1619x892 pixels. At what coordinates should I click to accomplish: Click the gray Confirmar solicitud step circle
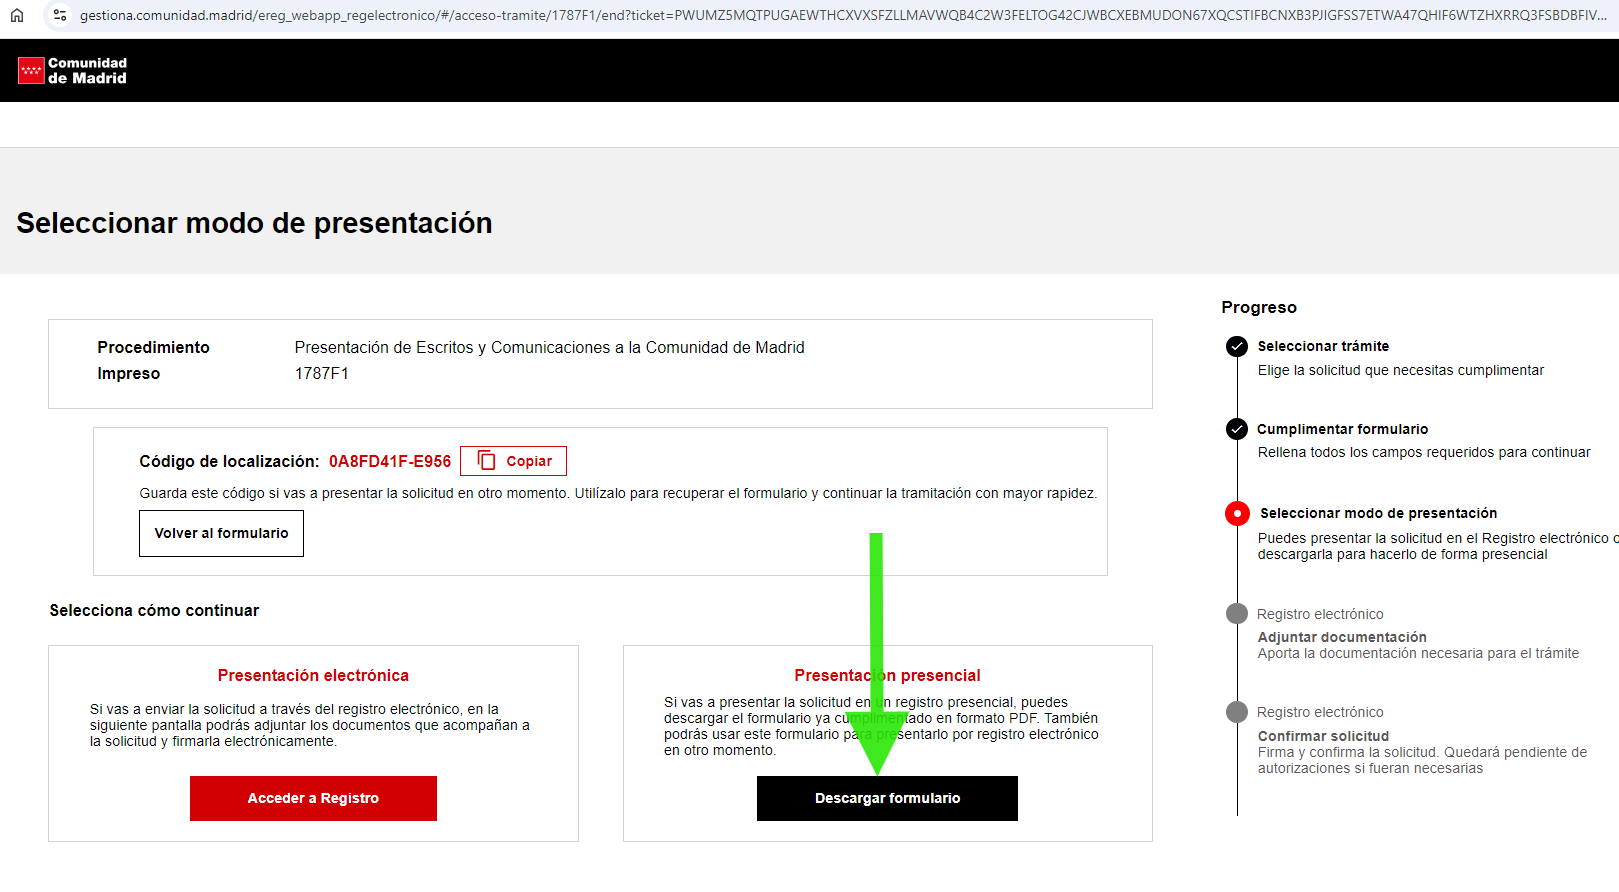[x=1237, y=712]
